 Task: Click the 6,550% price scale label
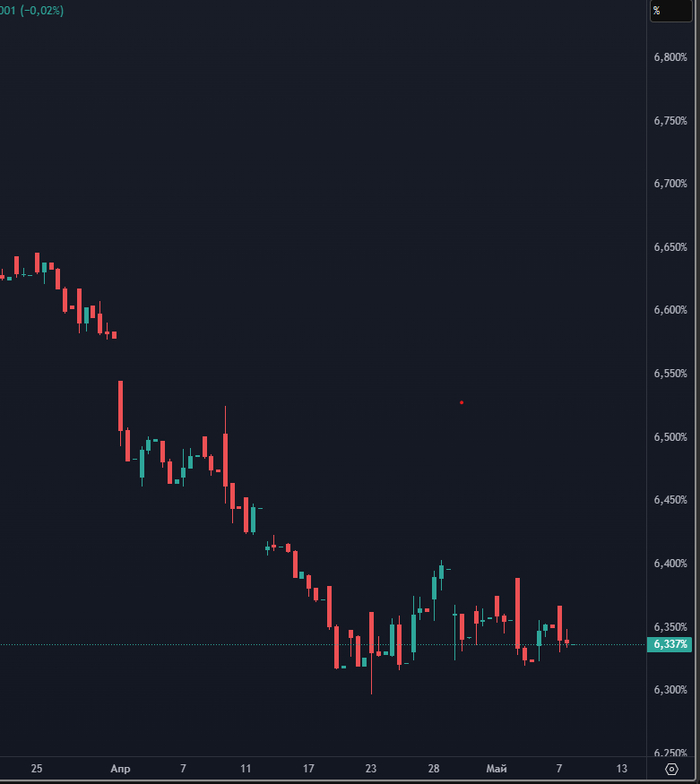pyautogui.click(x=670, y=373)
